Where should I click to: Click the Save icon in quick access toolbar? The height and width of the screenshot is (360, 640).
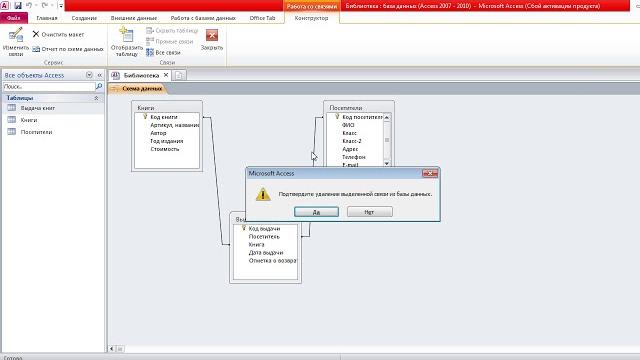pyautogui.click(x=18, y=5)
